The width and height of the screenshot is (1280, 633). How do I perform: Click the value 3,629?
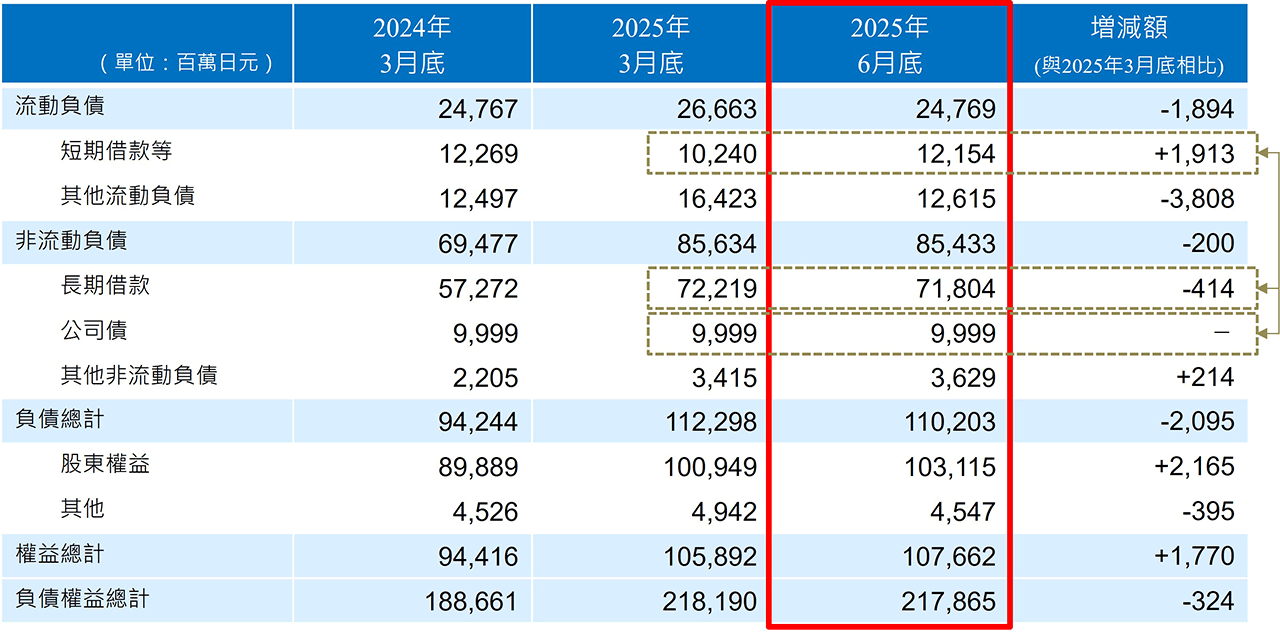[x=962, y=379]
